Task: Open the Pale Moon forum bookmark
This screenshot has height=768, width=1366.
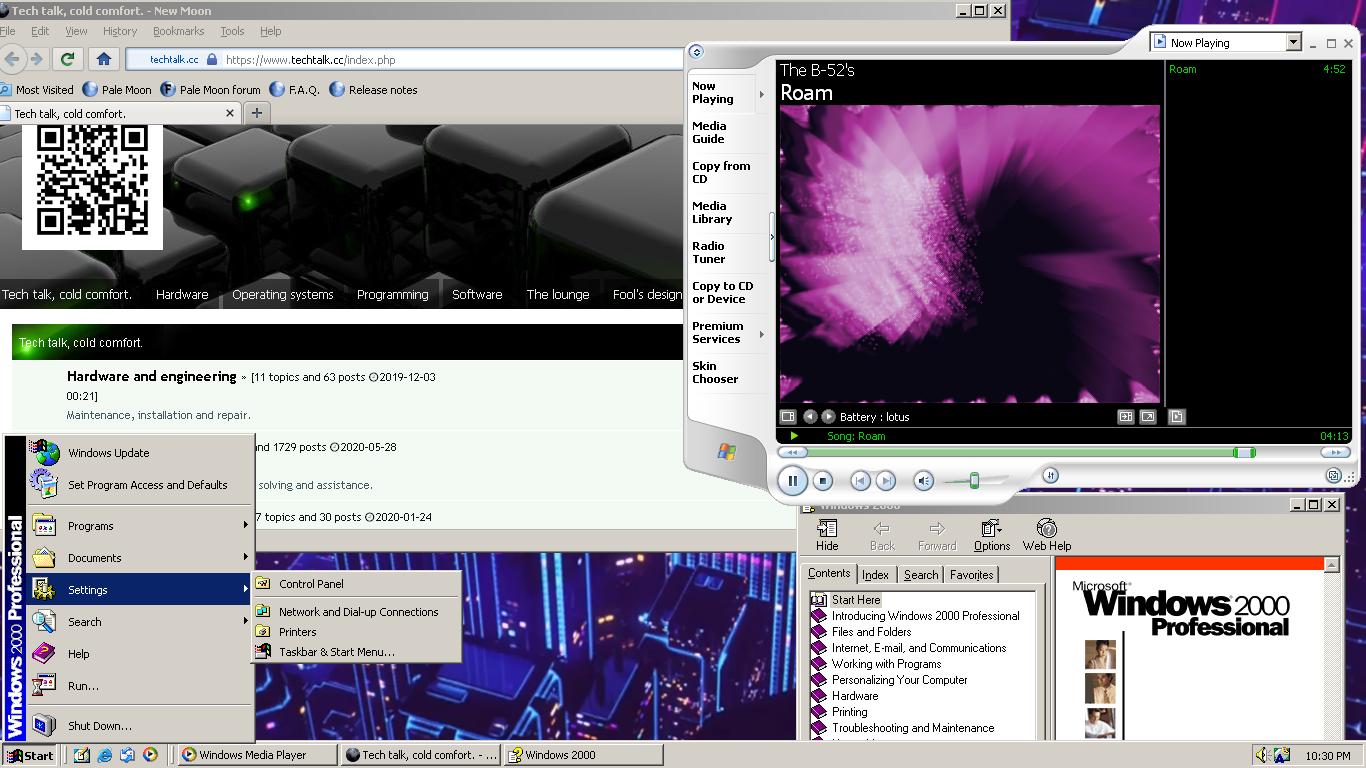Action: [x=210, y=89]
